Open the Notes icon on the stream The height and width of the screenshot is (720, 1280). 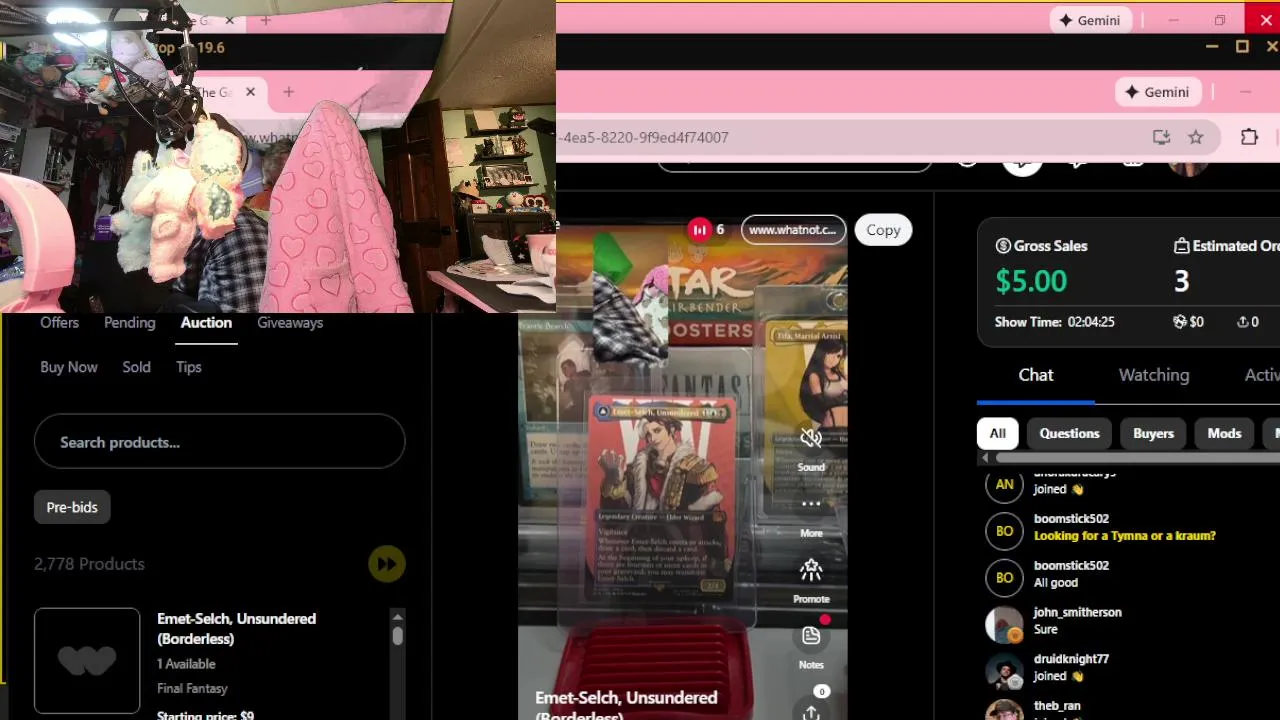pos(811,636)
